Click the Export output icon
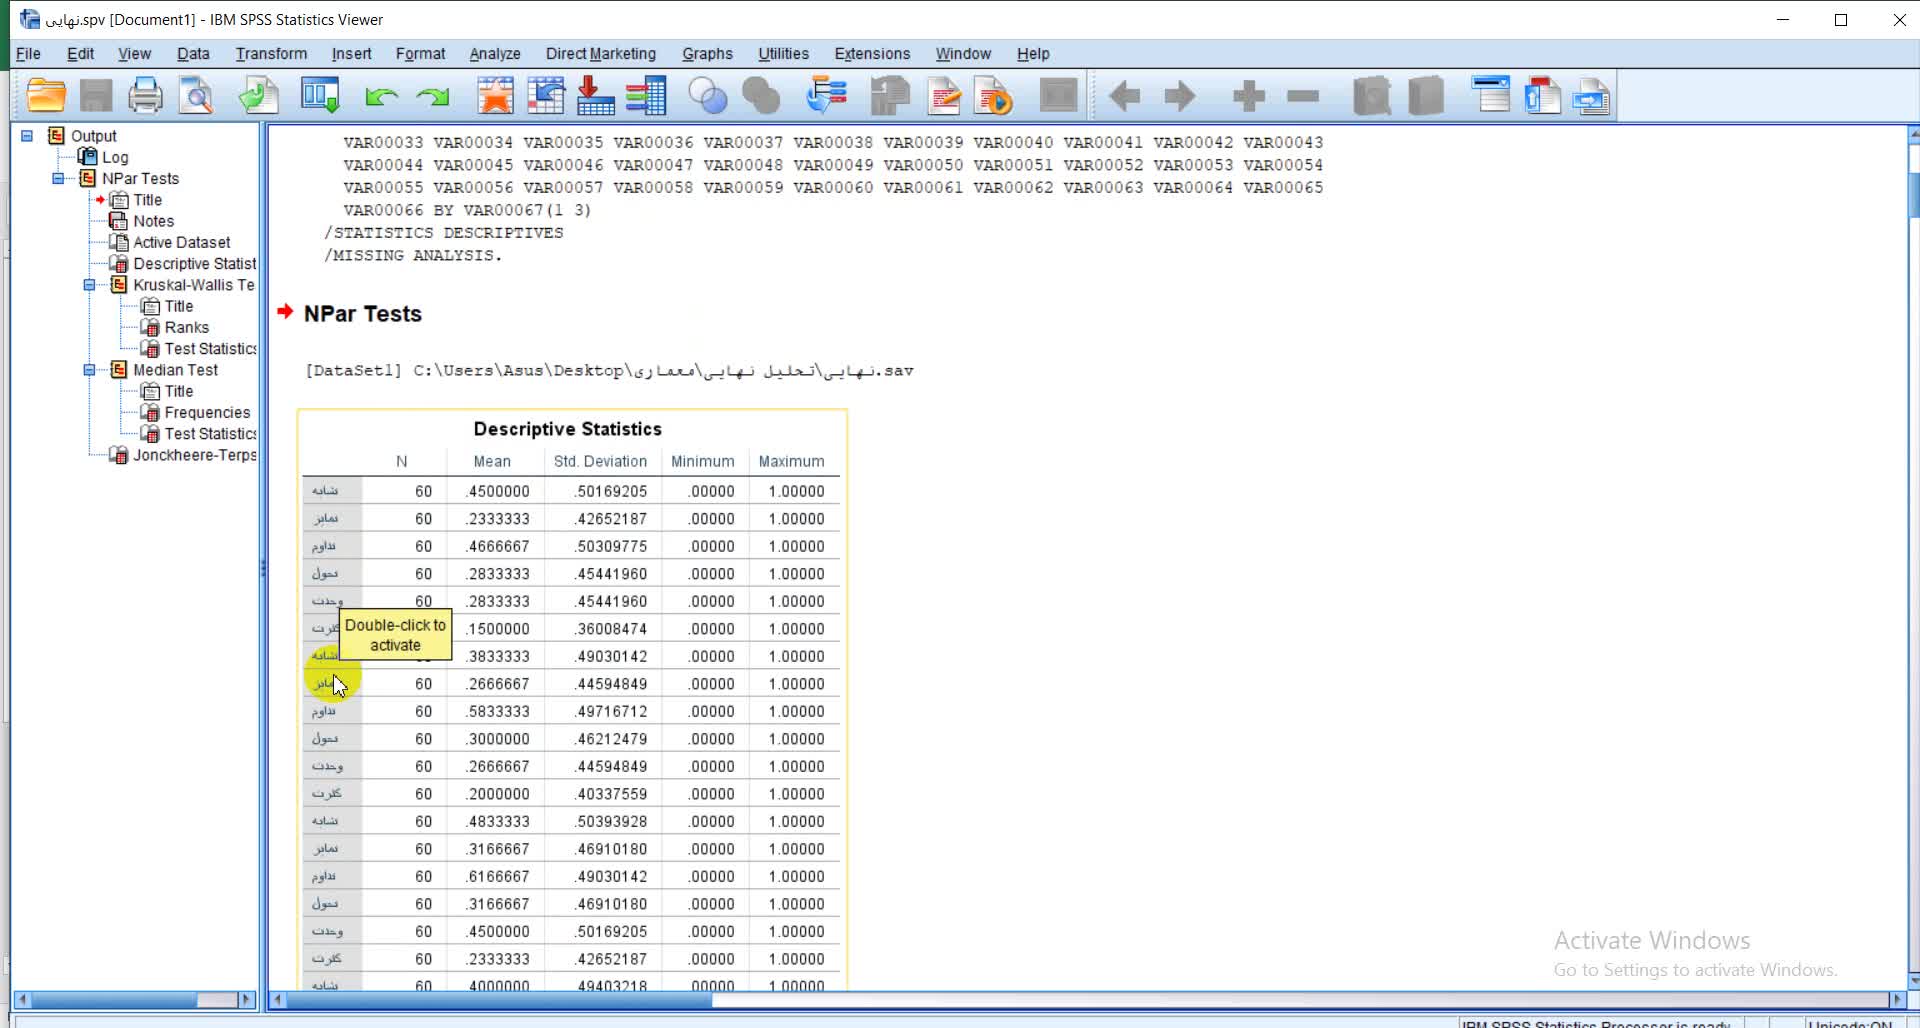 click(x=258, y=96)
